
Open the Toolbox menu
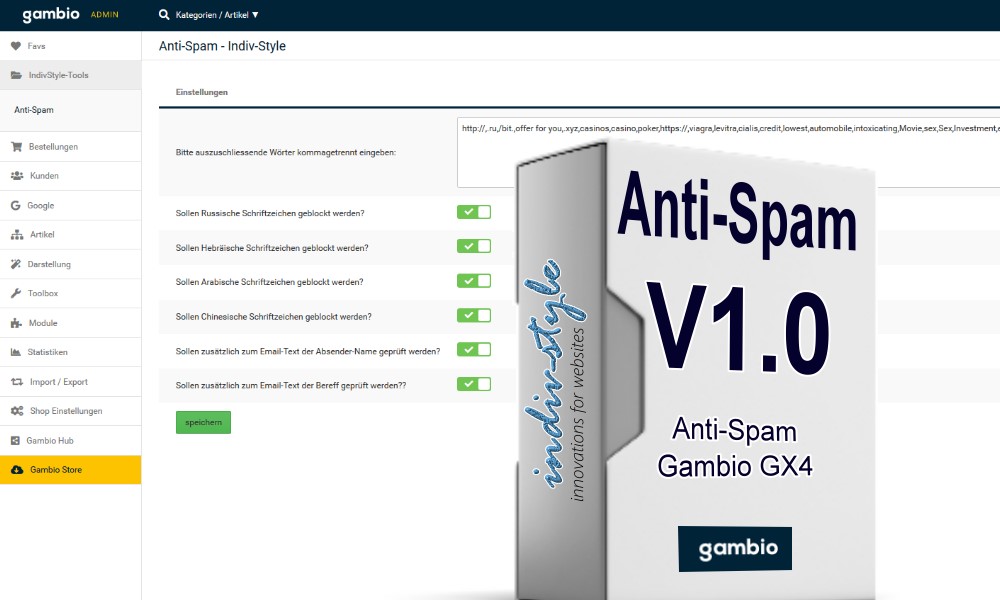pyautogui.click(x=70, y=293)
